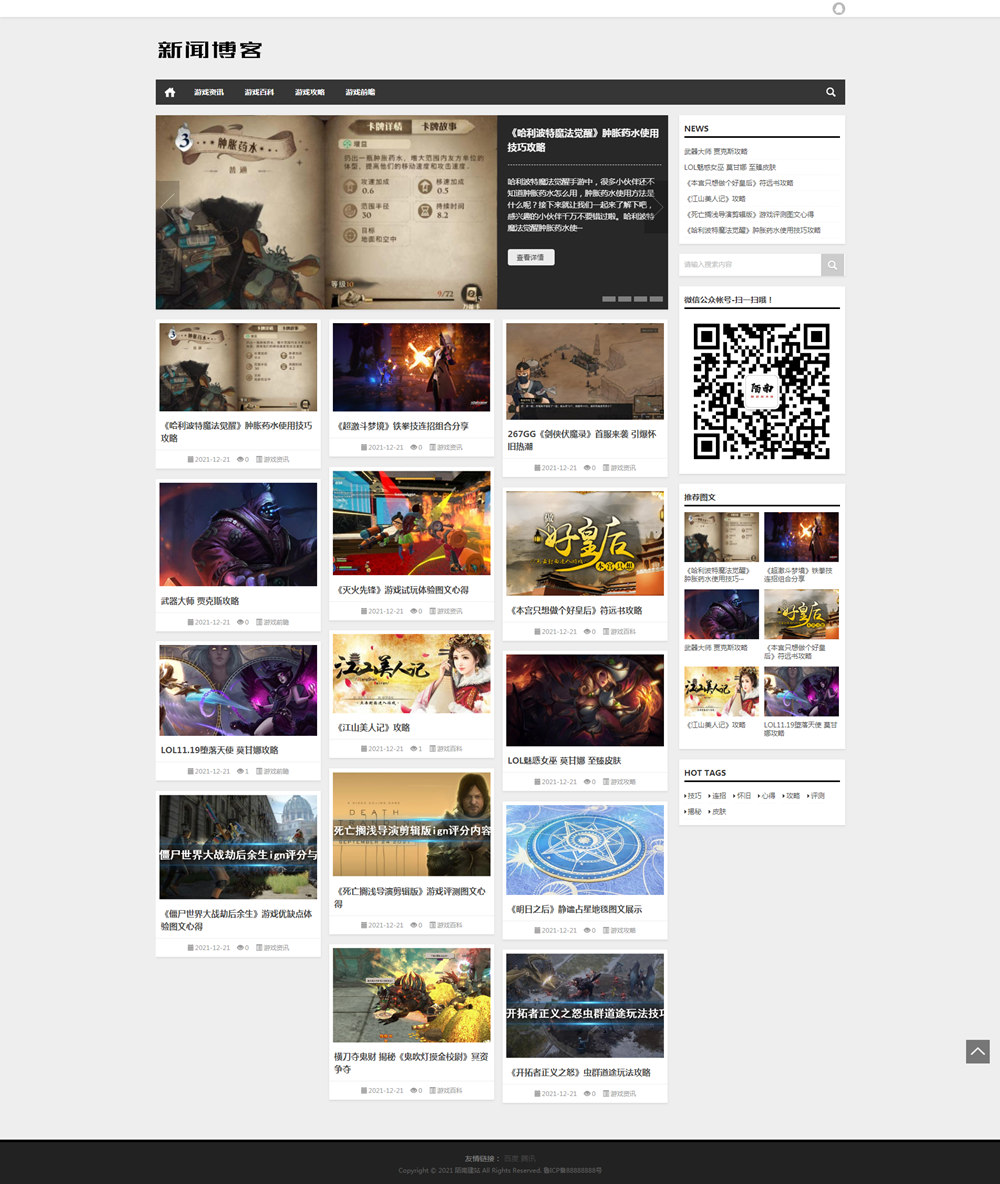The width and height of the screenshot is (1000, 1184).
Task: Open NEWS item 武器大师 贾克斯攻略
Action: 715,151
